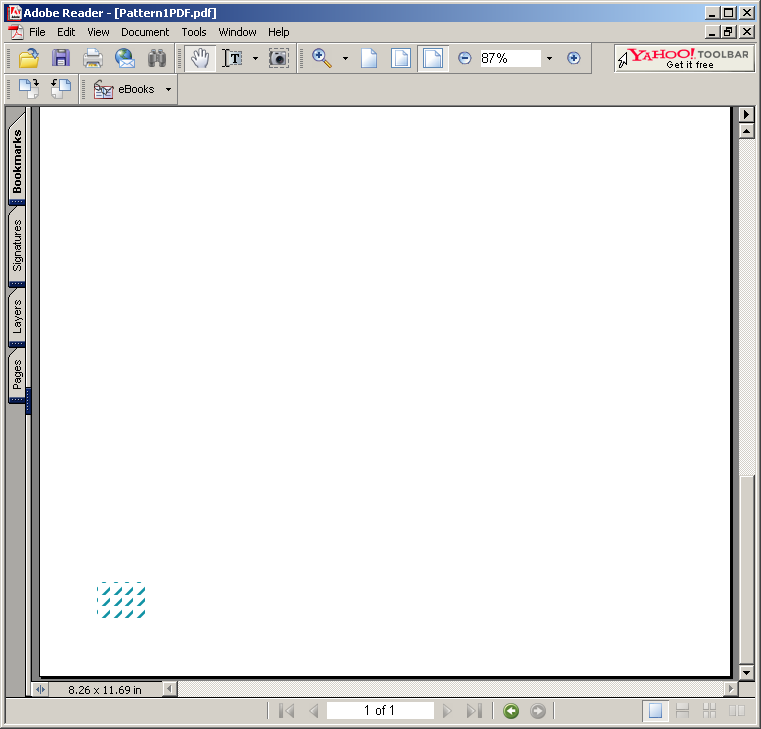
Task: Open a file with the folder icon
Action: point(29,58)
